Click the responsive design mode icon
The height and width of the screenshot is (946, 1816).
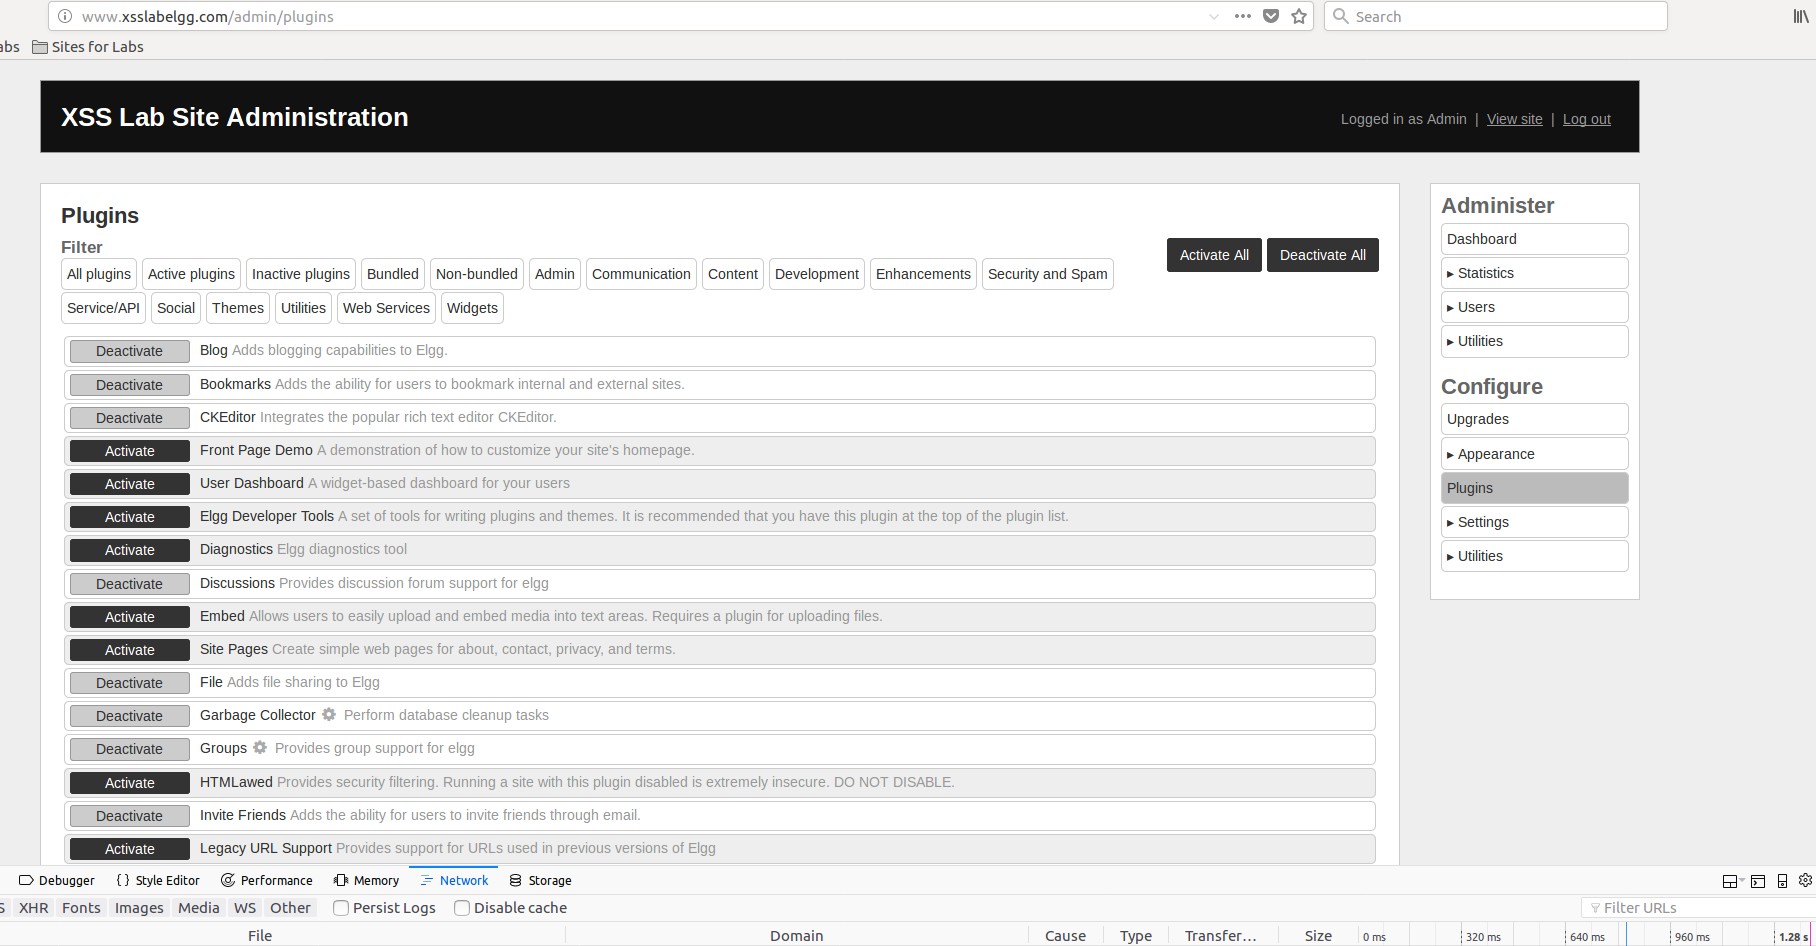[1782, 881]
